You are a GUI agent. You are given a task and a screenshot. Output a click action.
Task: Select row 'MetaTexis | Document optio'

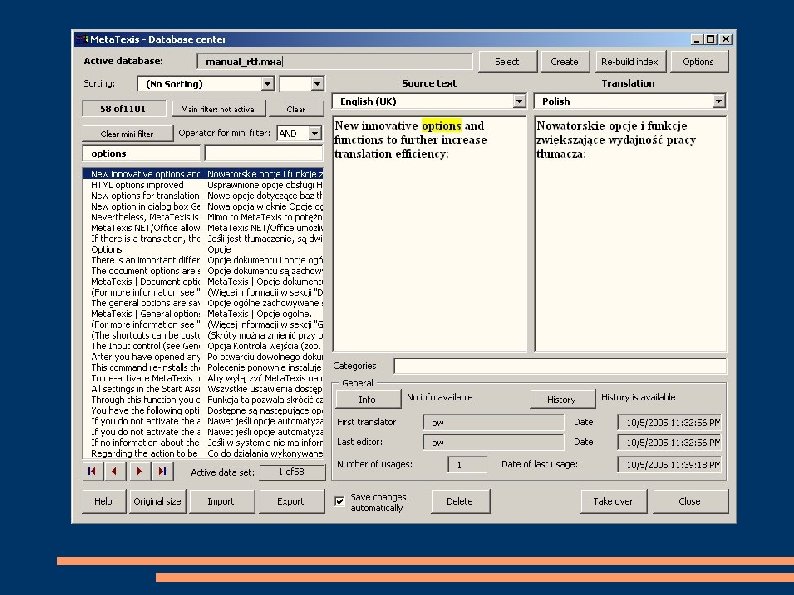pos(203,282)
